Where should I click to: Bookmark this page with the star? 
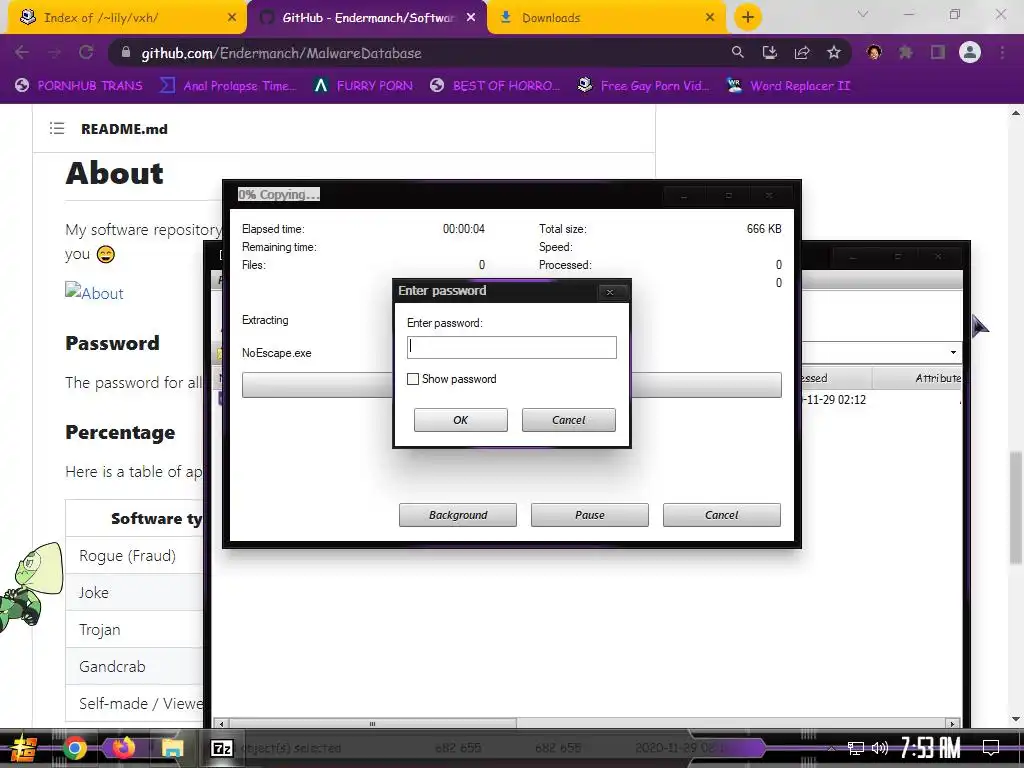[x=834, y=52]
